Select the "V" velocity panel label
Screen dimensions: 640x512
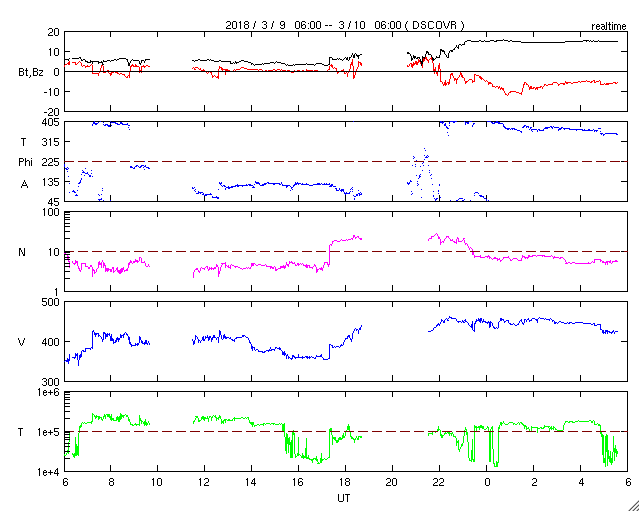click(22, 342)
